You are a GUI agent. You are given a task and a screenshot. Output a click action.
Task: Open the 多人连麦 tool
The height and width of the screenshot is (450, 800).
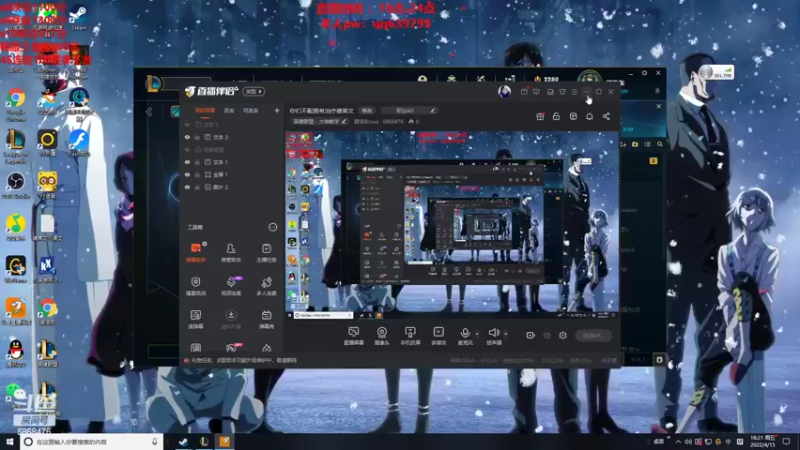pos(266,286)
